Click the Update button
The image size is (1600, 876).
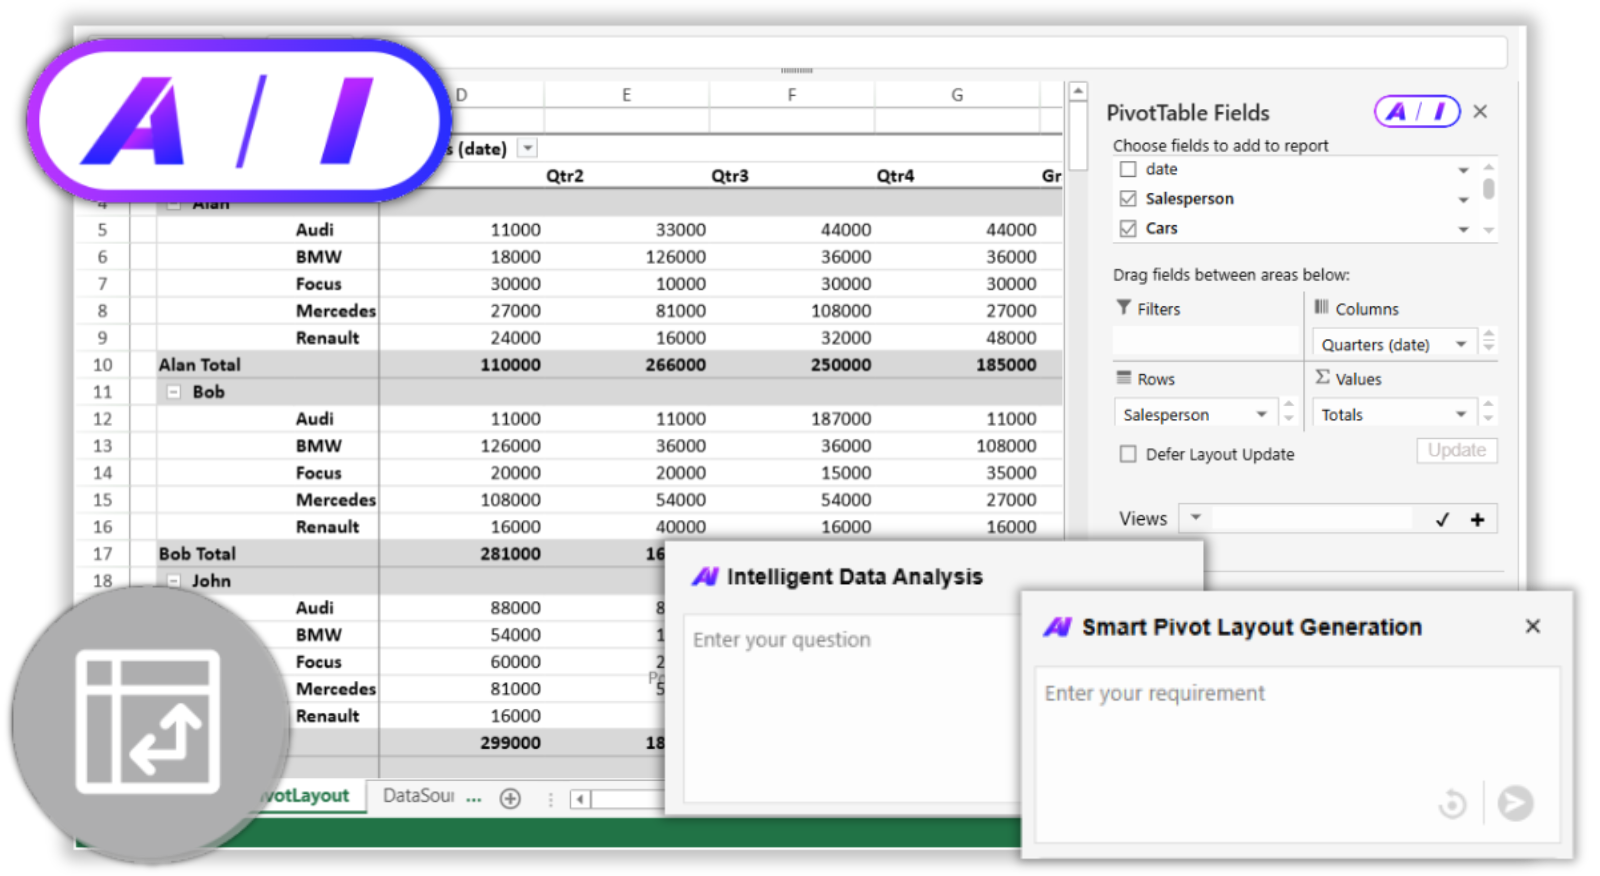(x=1456, y=450)
